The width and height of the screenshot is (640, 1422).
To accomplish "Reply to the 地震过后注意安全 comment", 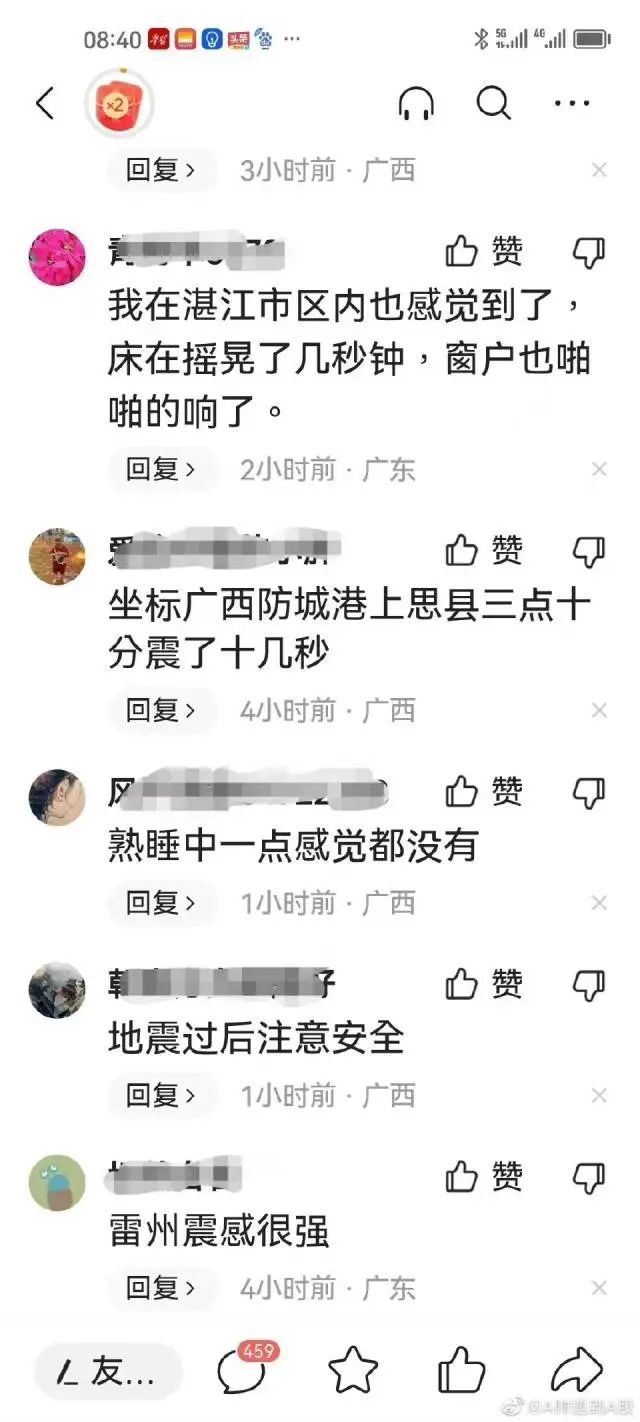I will (162, 1096).
